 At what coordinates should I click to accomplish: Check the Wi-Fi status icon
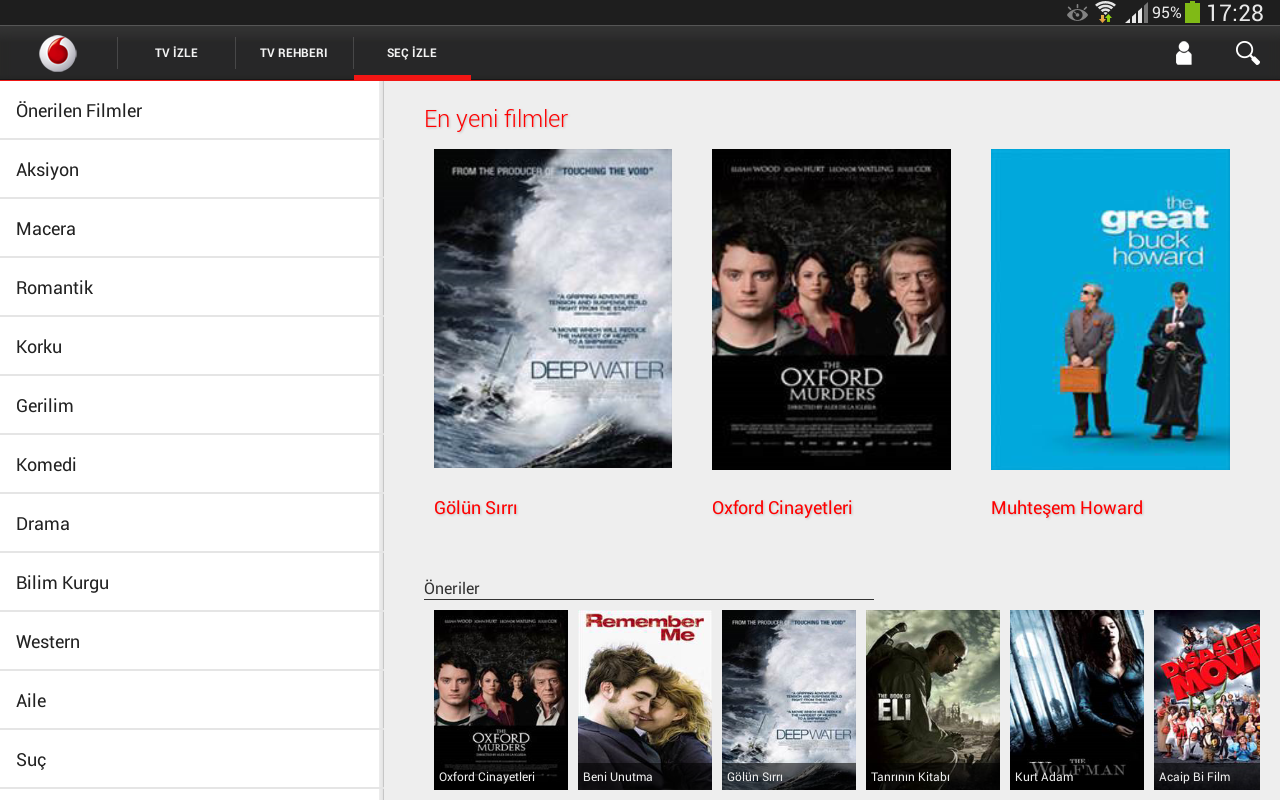tap(1105, 13)
